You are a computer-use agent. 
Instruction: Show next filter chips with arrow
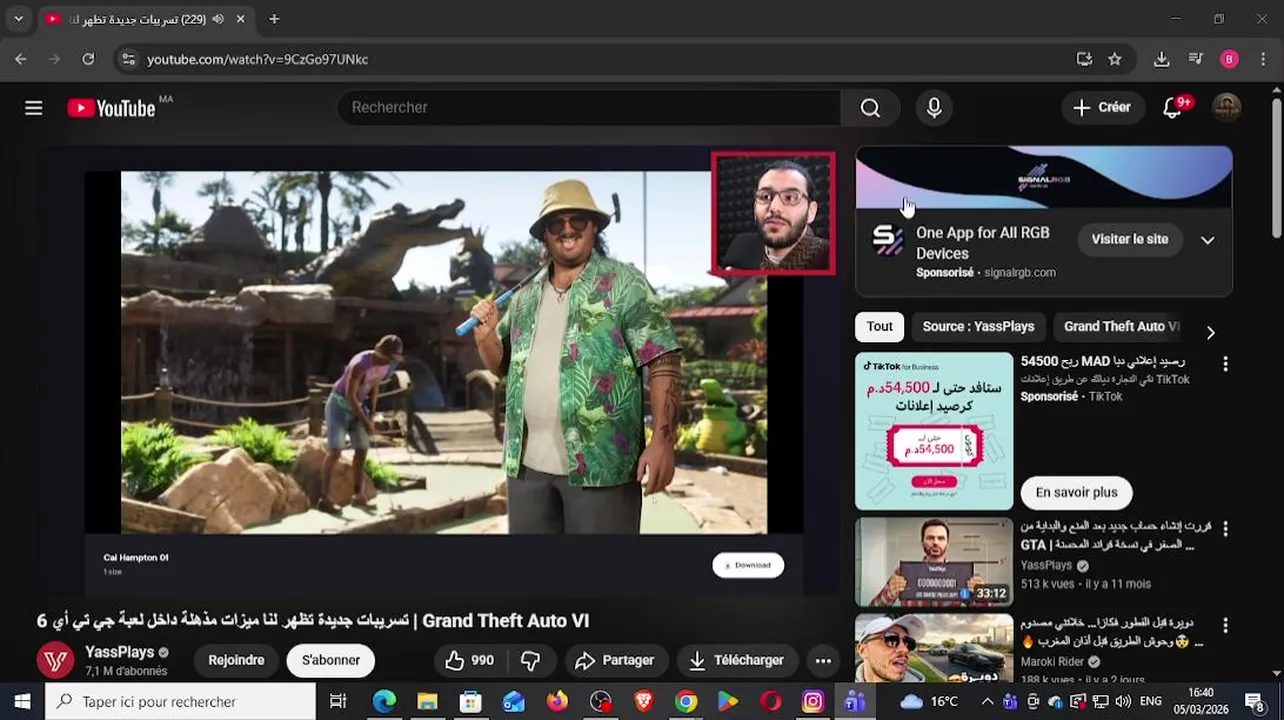click(x=1210, y=332)
